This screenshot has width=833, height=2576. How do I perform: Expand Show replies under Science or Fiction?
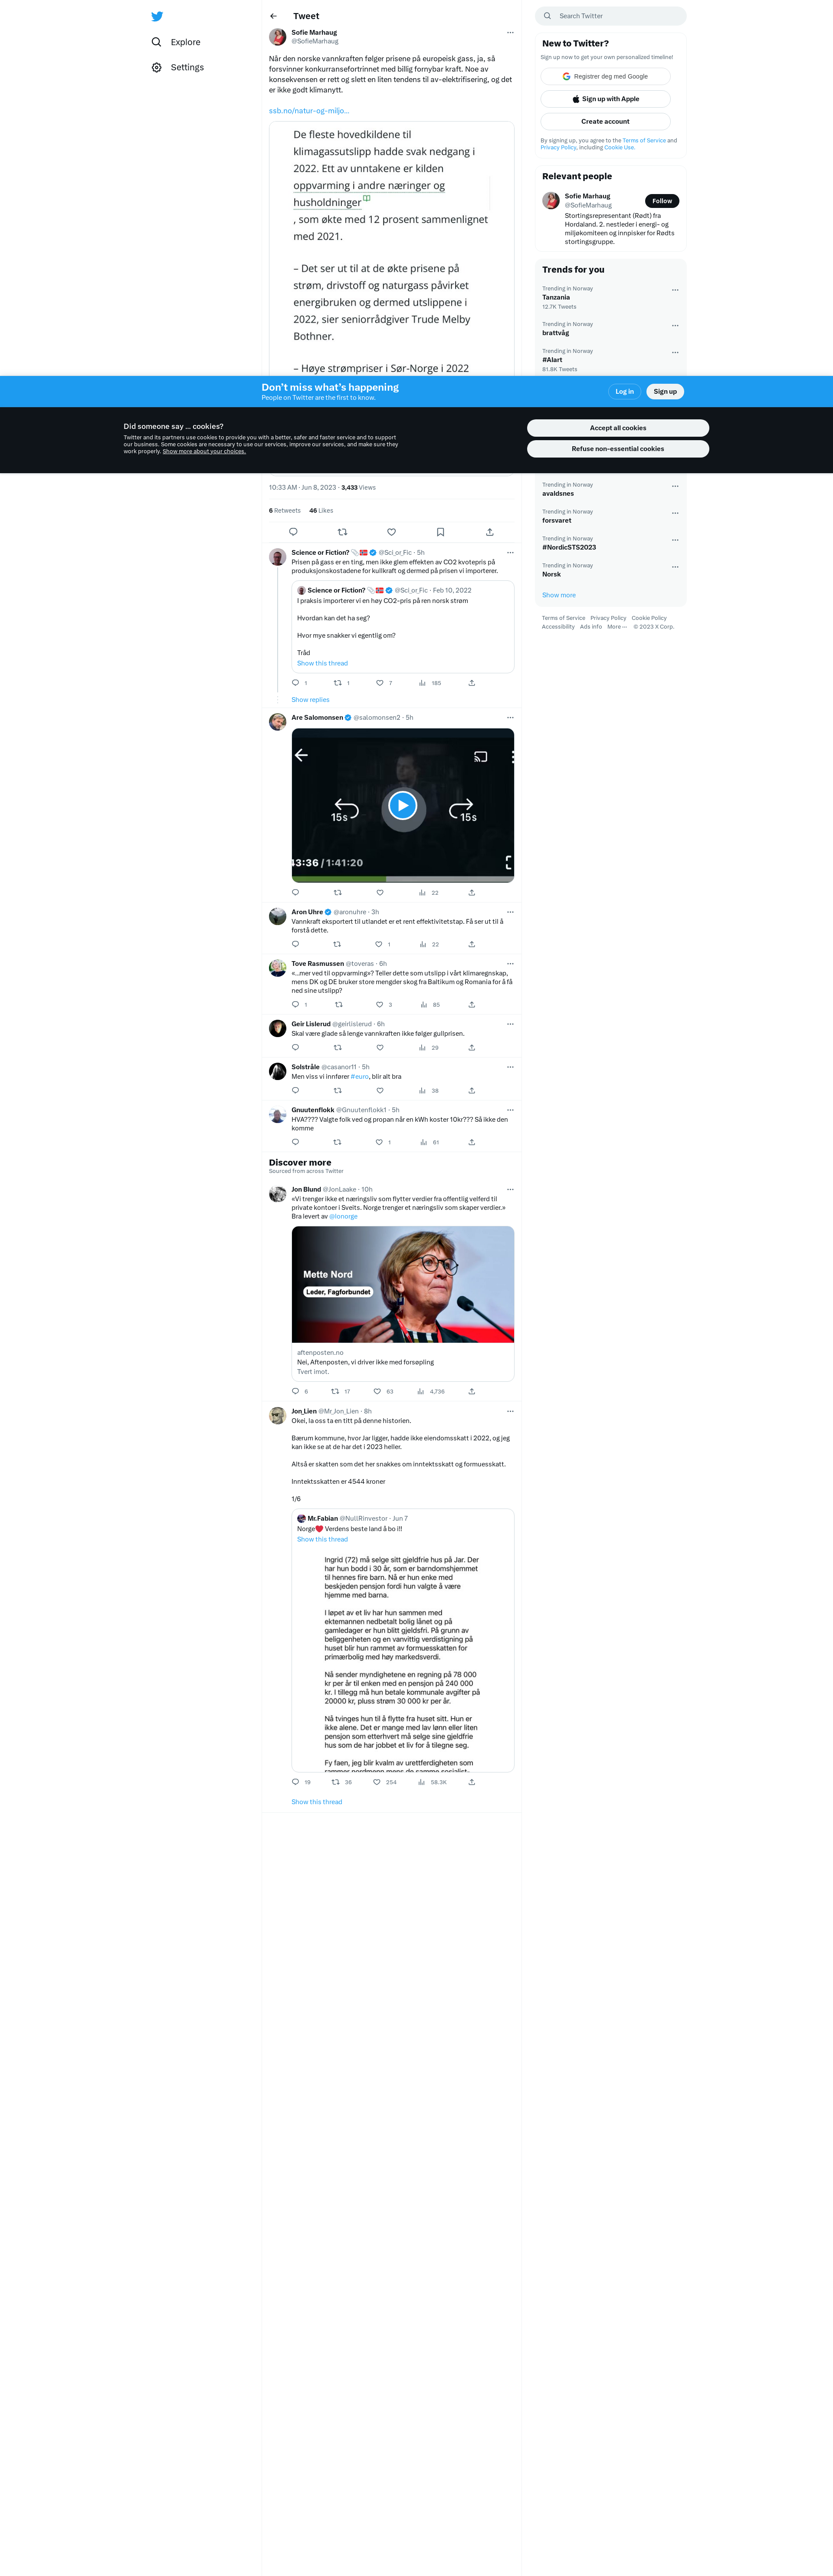pos(310,700)
